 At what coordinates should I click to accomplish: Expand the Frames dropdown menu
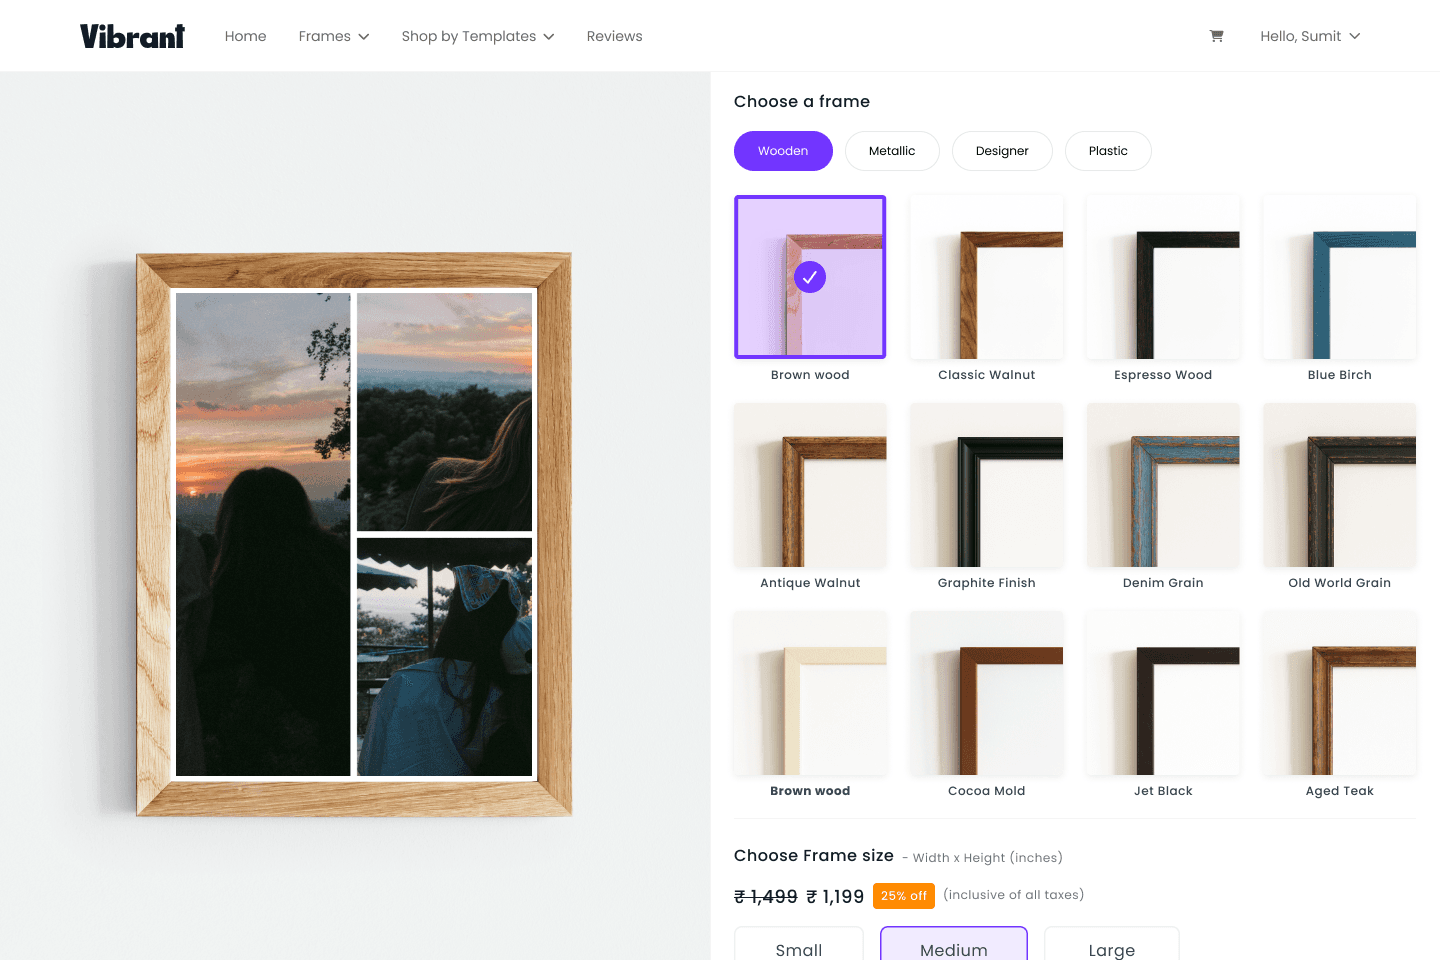point(334,36)
